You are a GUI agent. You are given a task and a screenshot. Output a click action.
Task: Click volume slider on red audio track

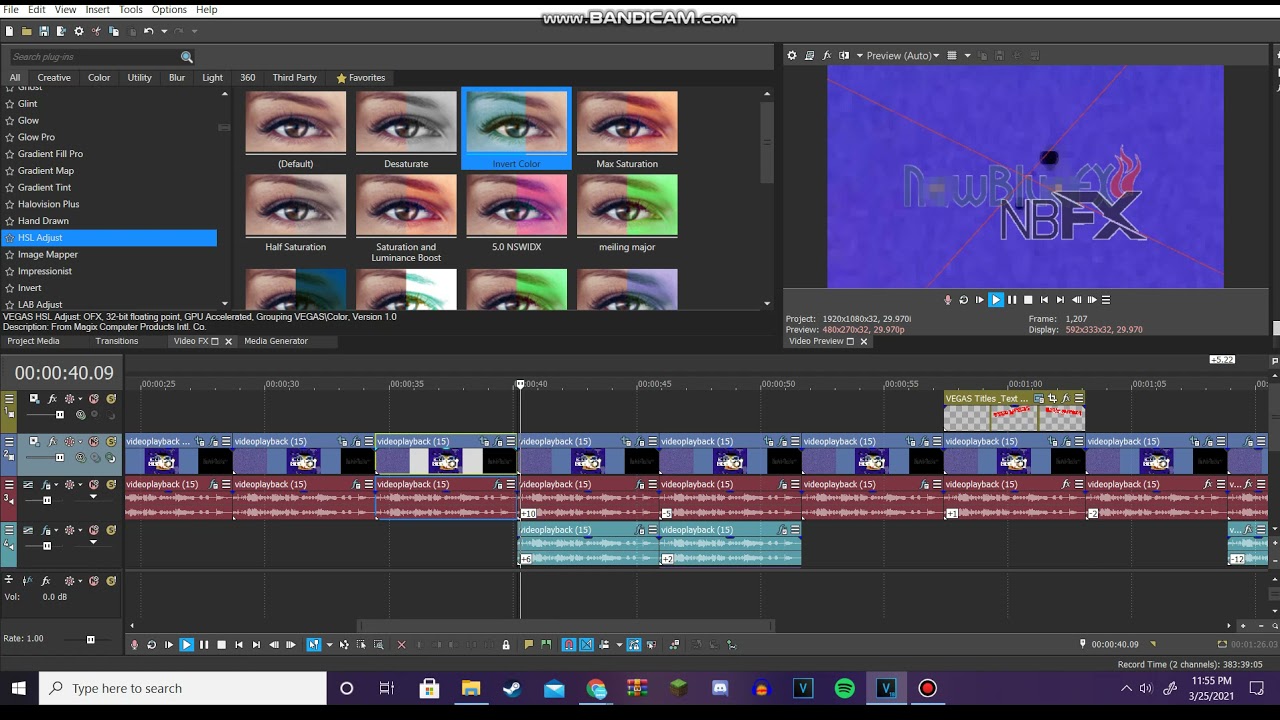click(47, 500)
